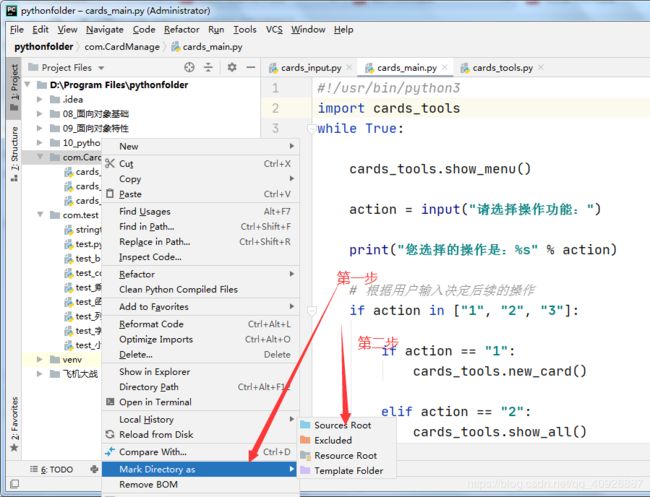The image size is (650, 497).
Task: Expand the 飞机大战 folder
Action: click(39, 374)
